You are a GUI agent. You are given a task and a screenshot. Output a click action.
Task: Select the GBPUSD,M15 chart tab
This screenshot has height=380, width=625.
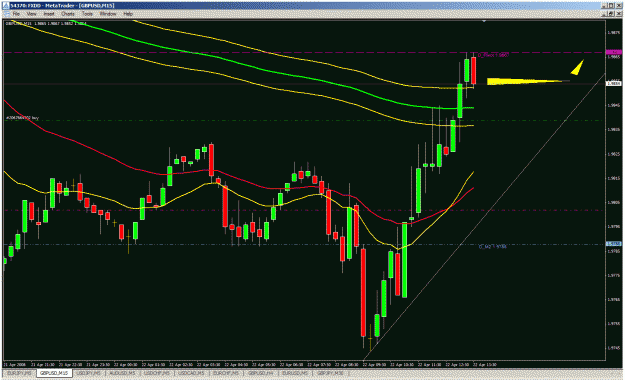[54, 373]
